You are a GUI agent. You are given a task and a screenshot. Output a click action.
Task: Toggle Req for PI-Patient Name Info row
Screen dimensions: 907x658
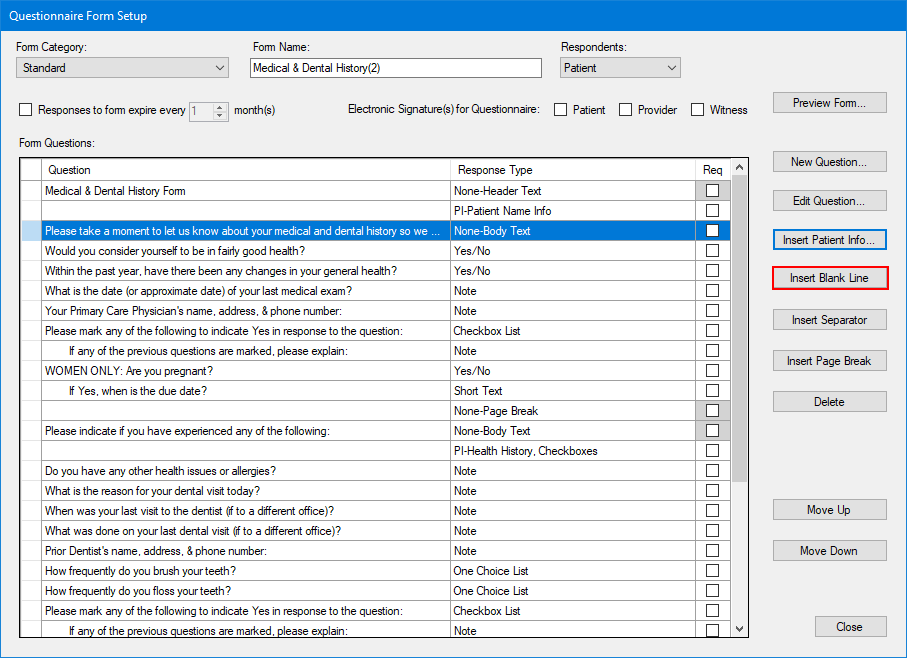713,210
